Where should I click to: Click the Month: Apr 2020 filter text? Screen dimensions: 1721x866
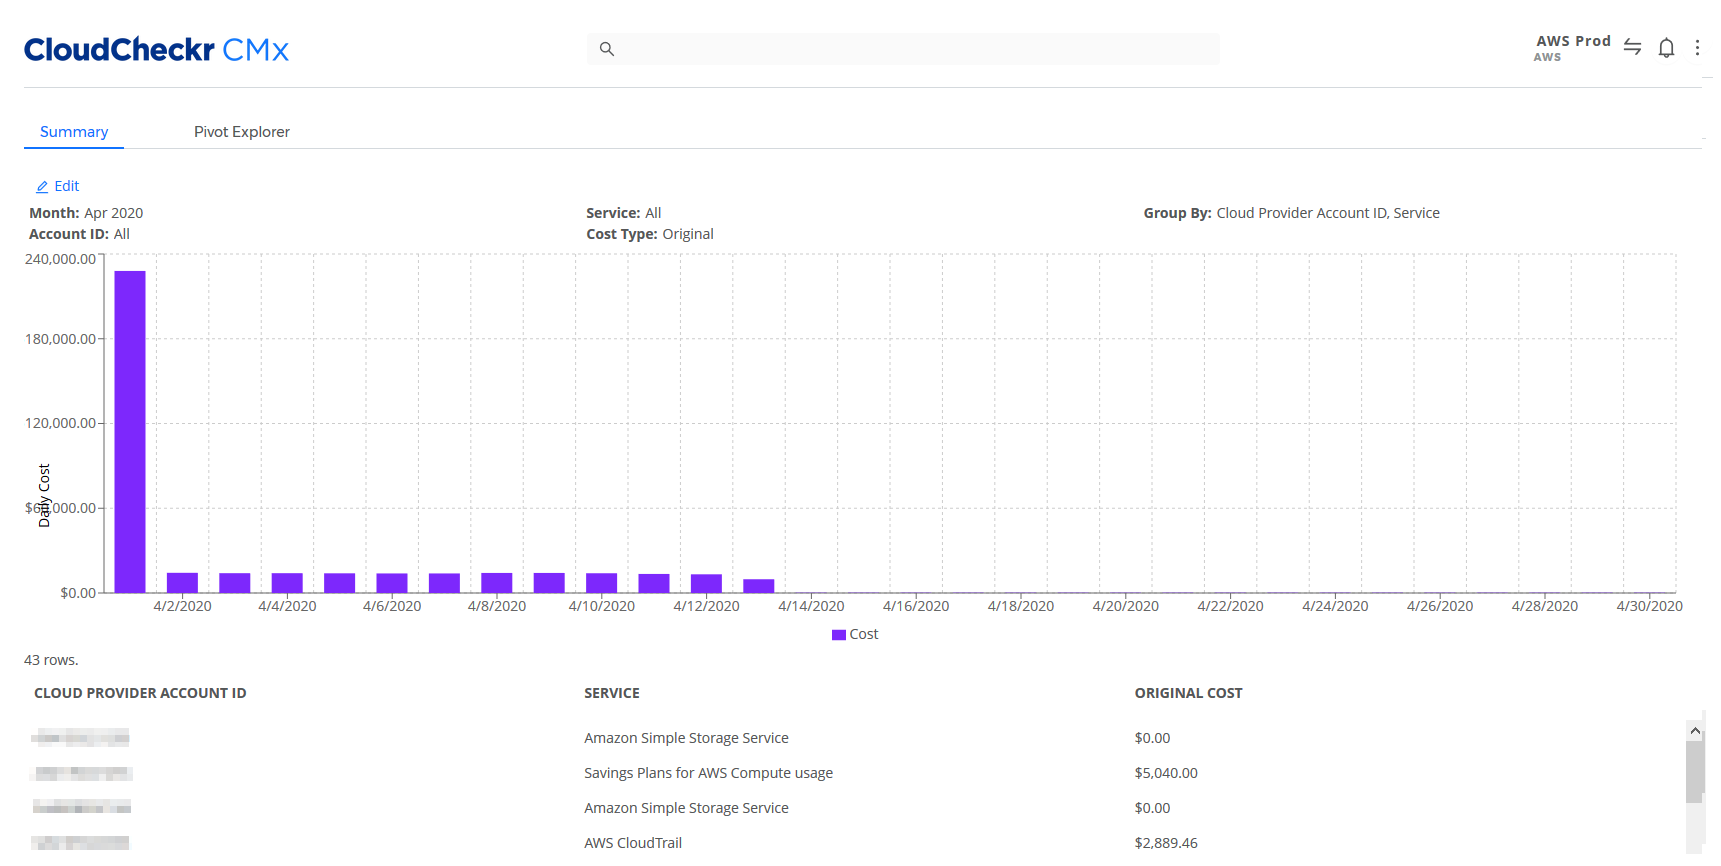pos(86,213)
